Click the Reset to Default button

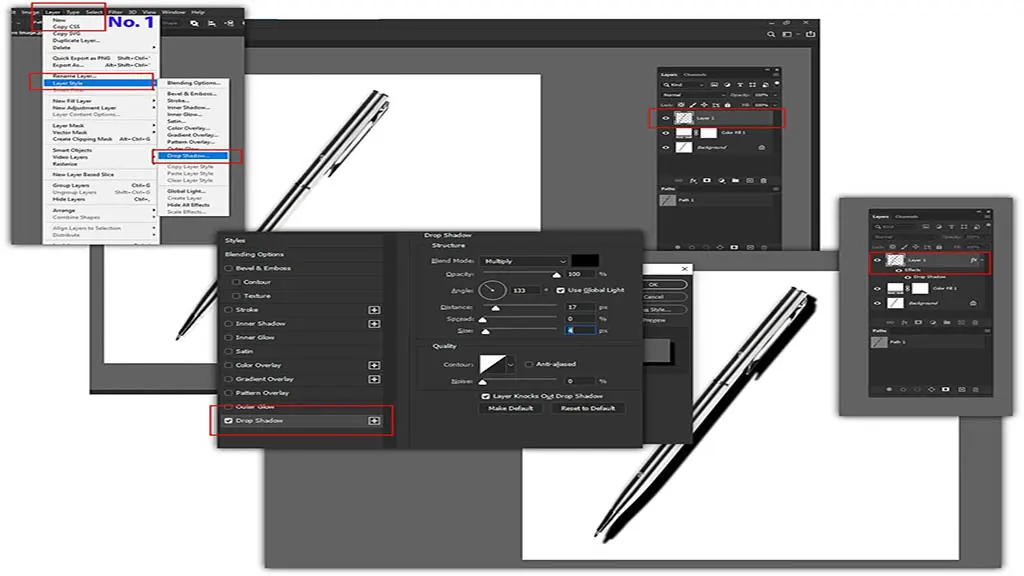pos(588,409)
